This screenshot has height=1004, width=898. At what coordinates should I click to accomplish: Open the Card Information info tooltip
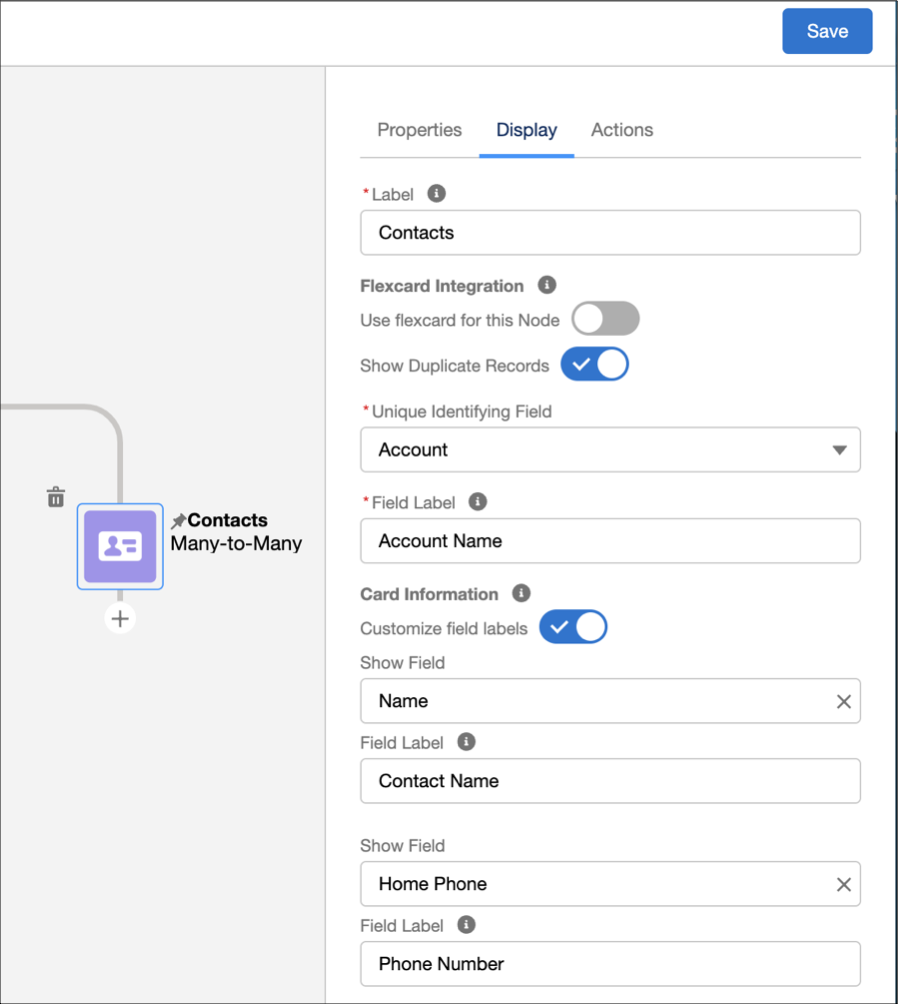[x=520, y=594]
